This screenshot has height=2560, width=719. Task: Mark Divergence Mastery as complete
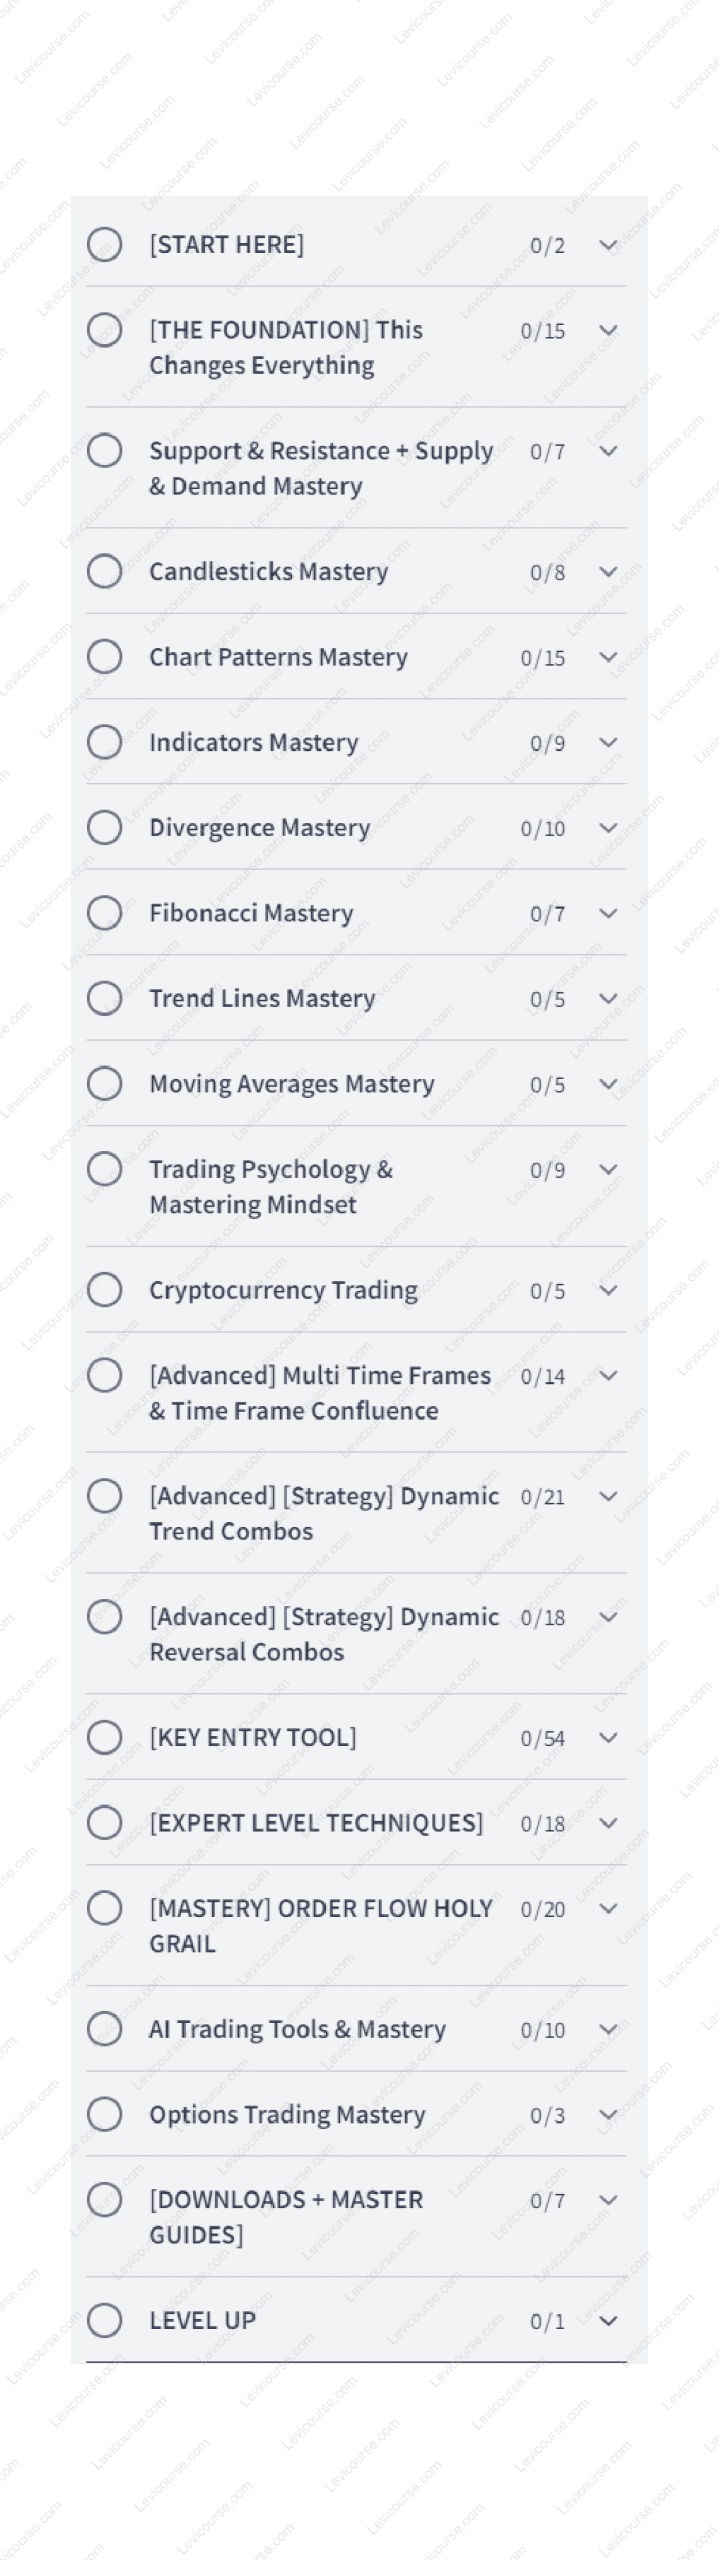pyautogui.click(x=104, y=827)
